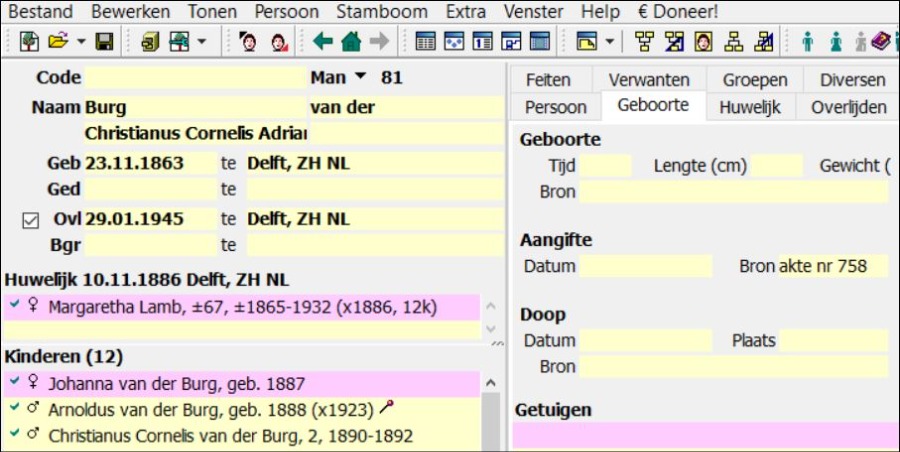Viewport: 900px width, 452px height.
Task: Click the female face icon in toolbar
Action: [x=279, y=42]
